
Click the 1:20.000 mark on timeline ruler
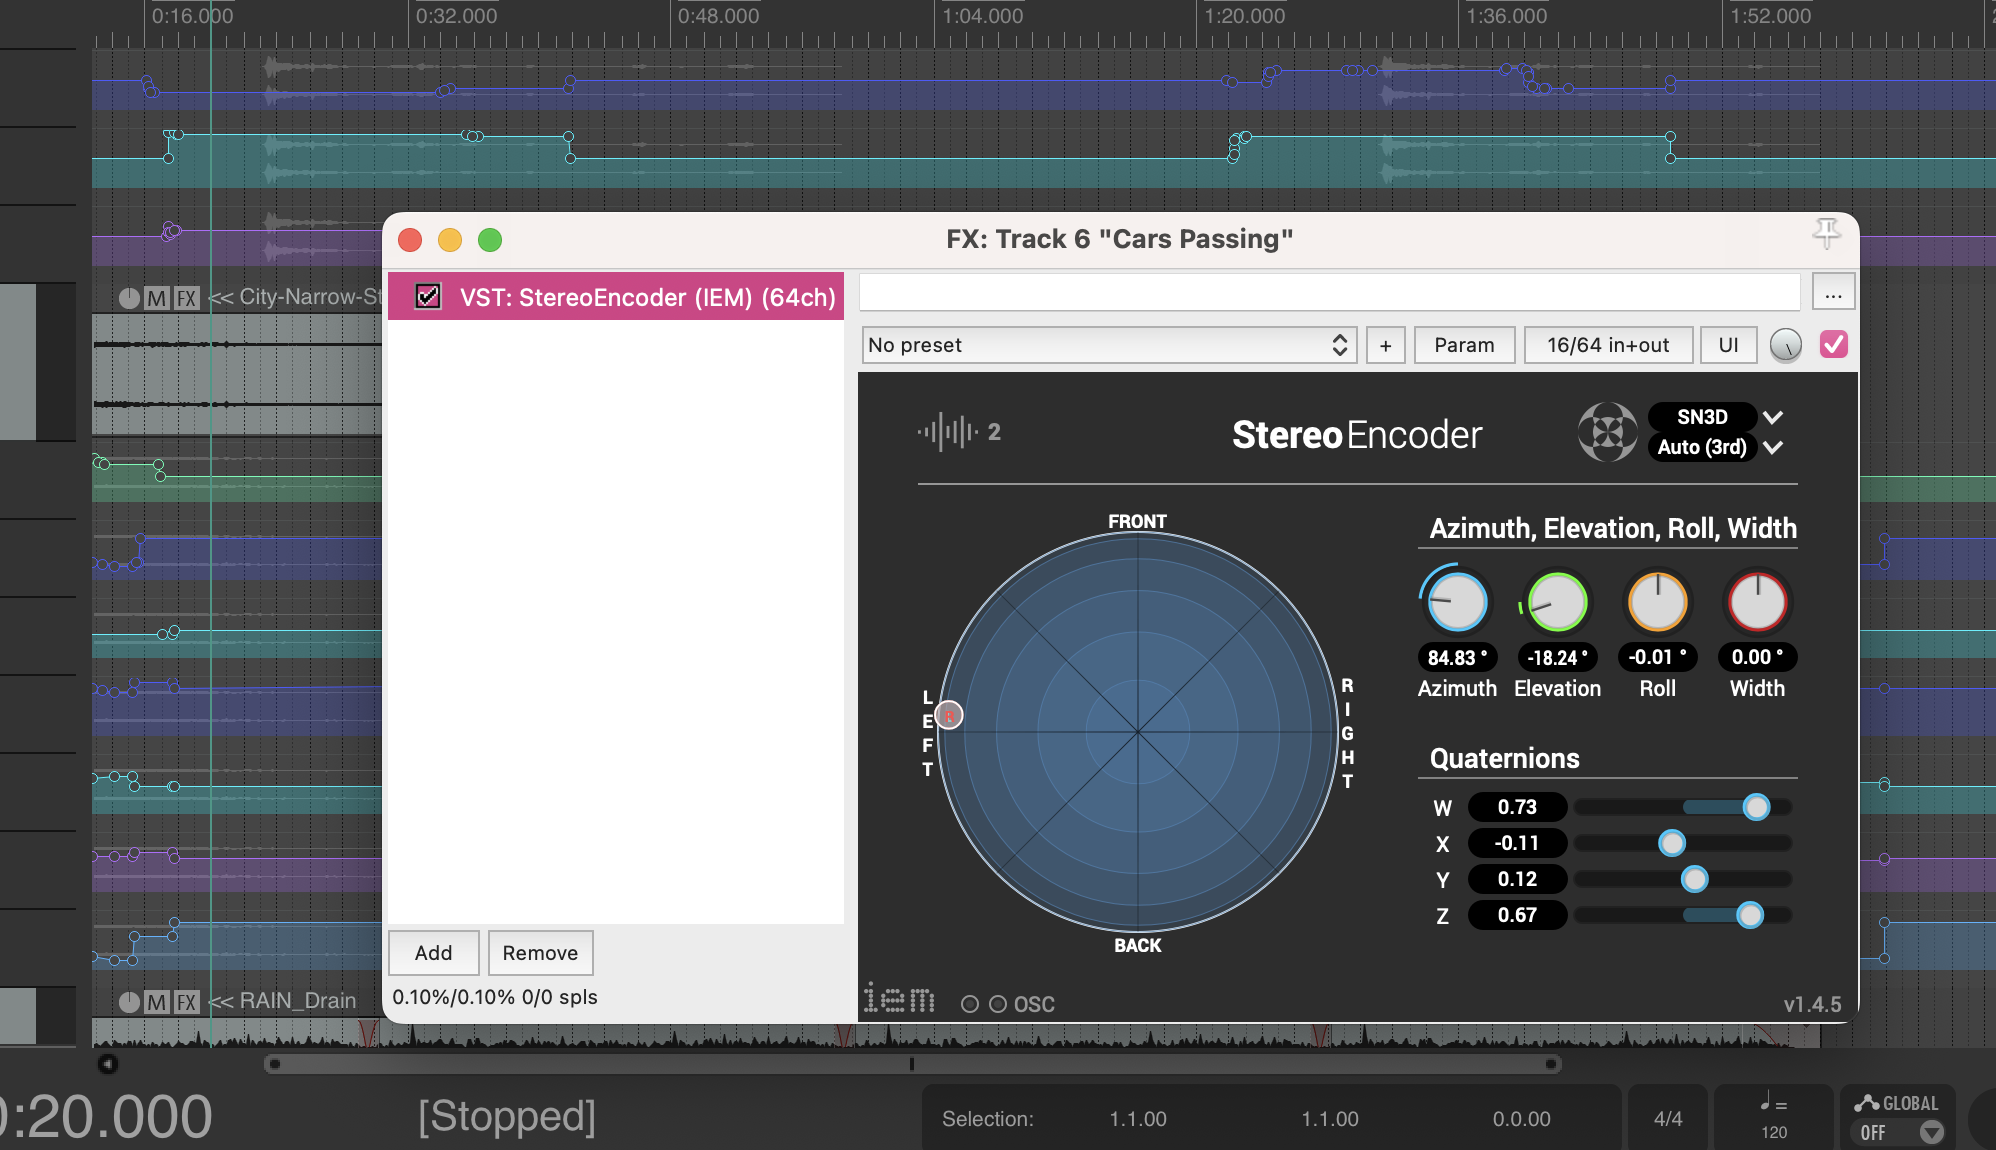[x=1244, y=16]
